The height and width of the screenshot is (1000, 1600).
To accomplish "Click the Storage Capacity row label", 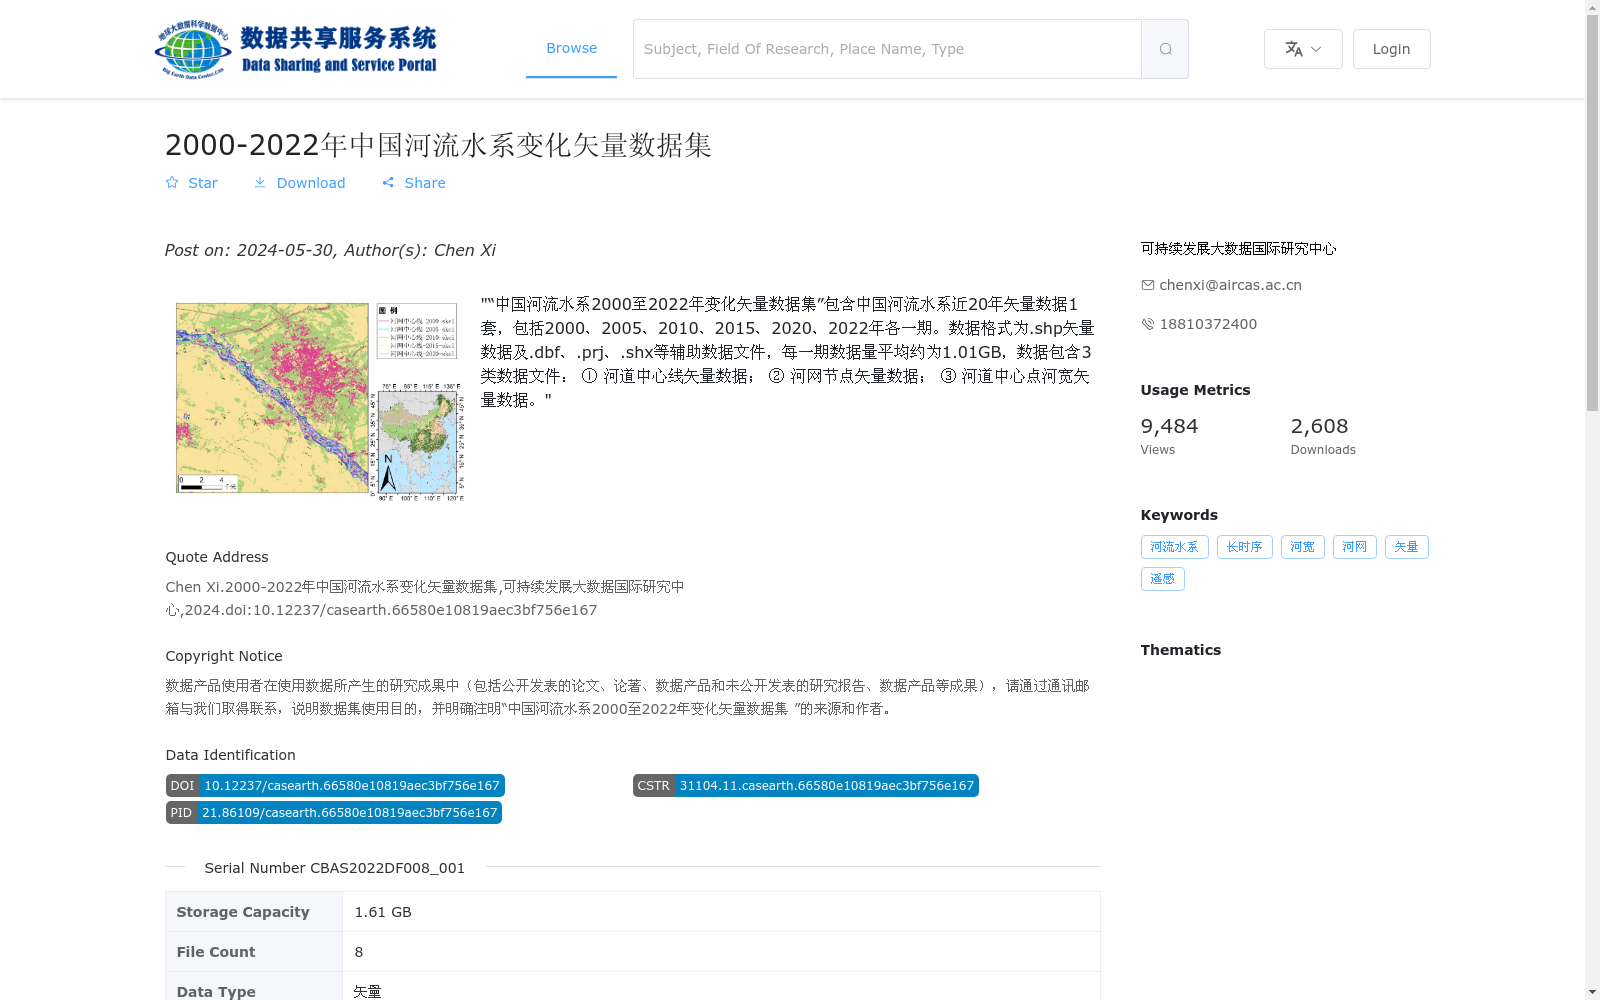I will (254, 912).
